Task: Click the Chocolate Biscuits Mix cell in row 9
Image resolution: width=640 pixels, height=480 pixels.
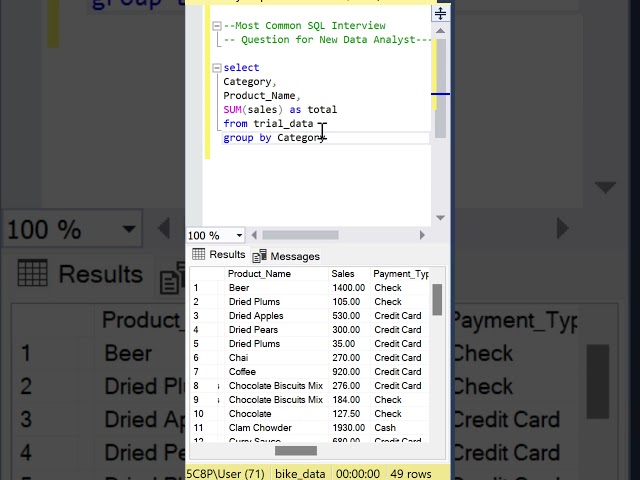Action: 276,400
